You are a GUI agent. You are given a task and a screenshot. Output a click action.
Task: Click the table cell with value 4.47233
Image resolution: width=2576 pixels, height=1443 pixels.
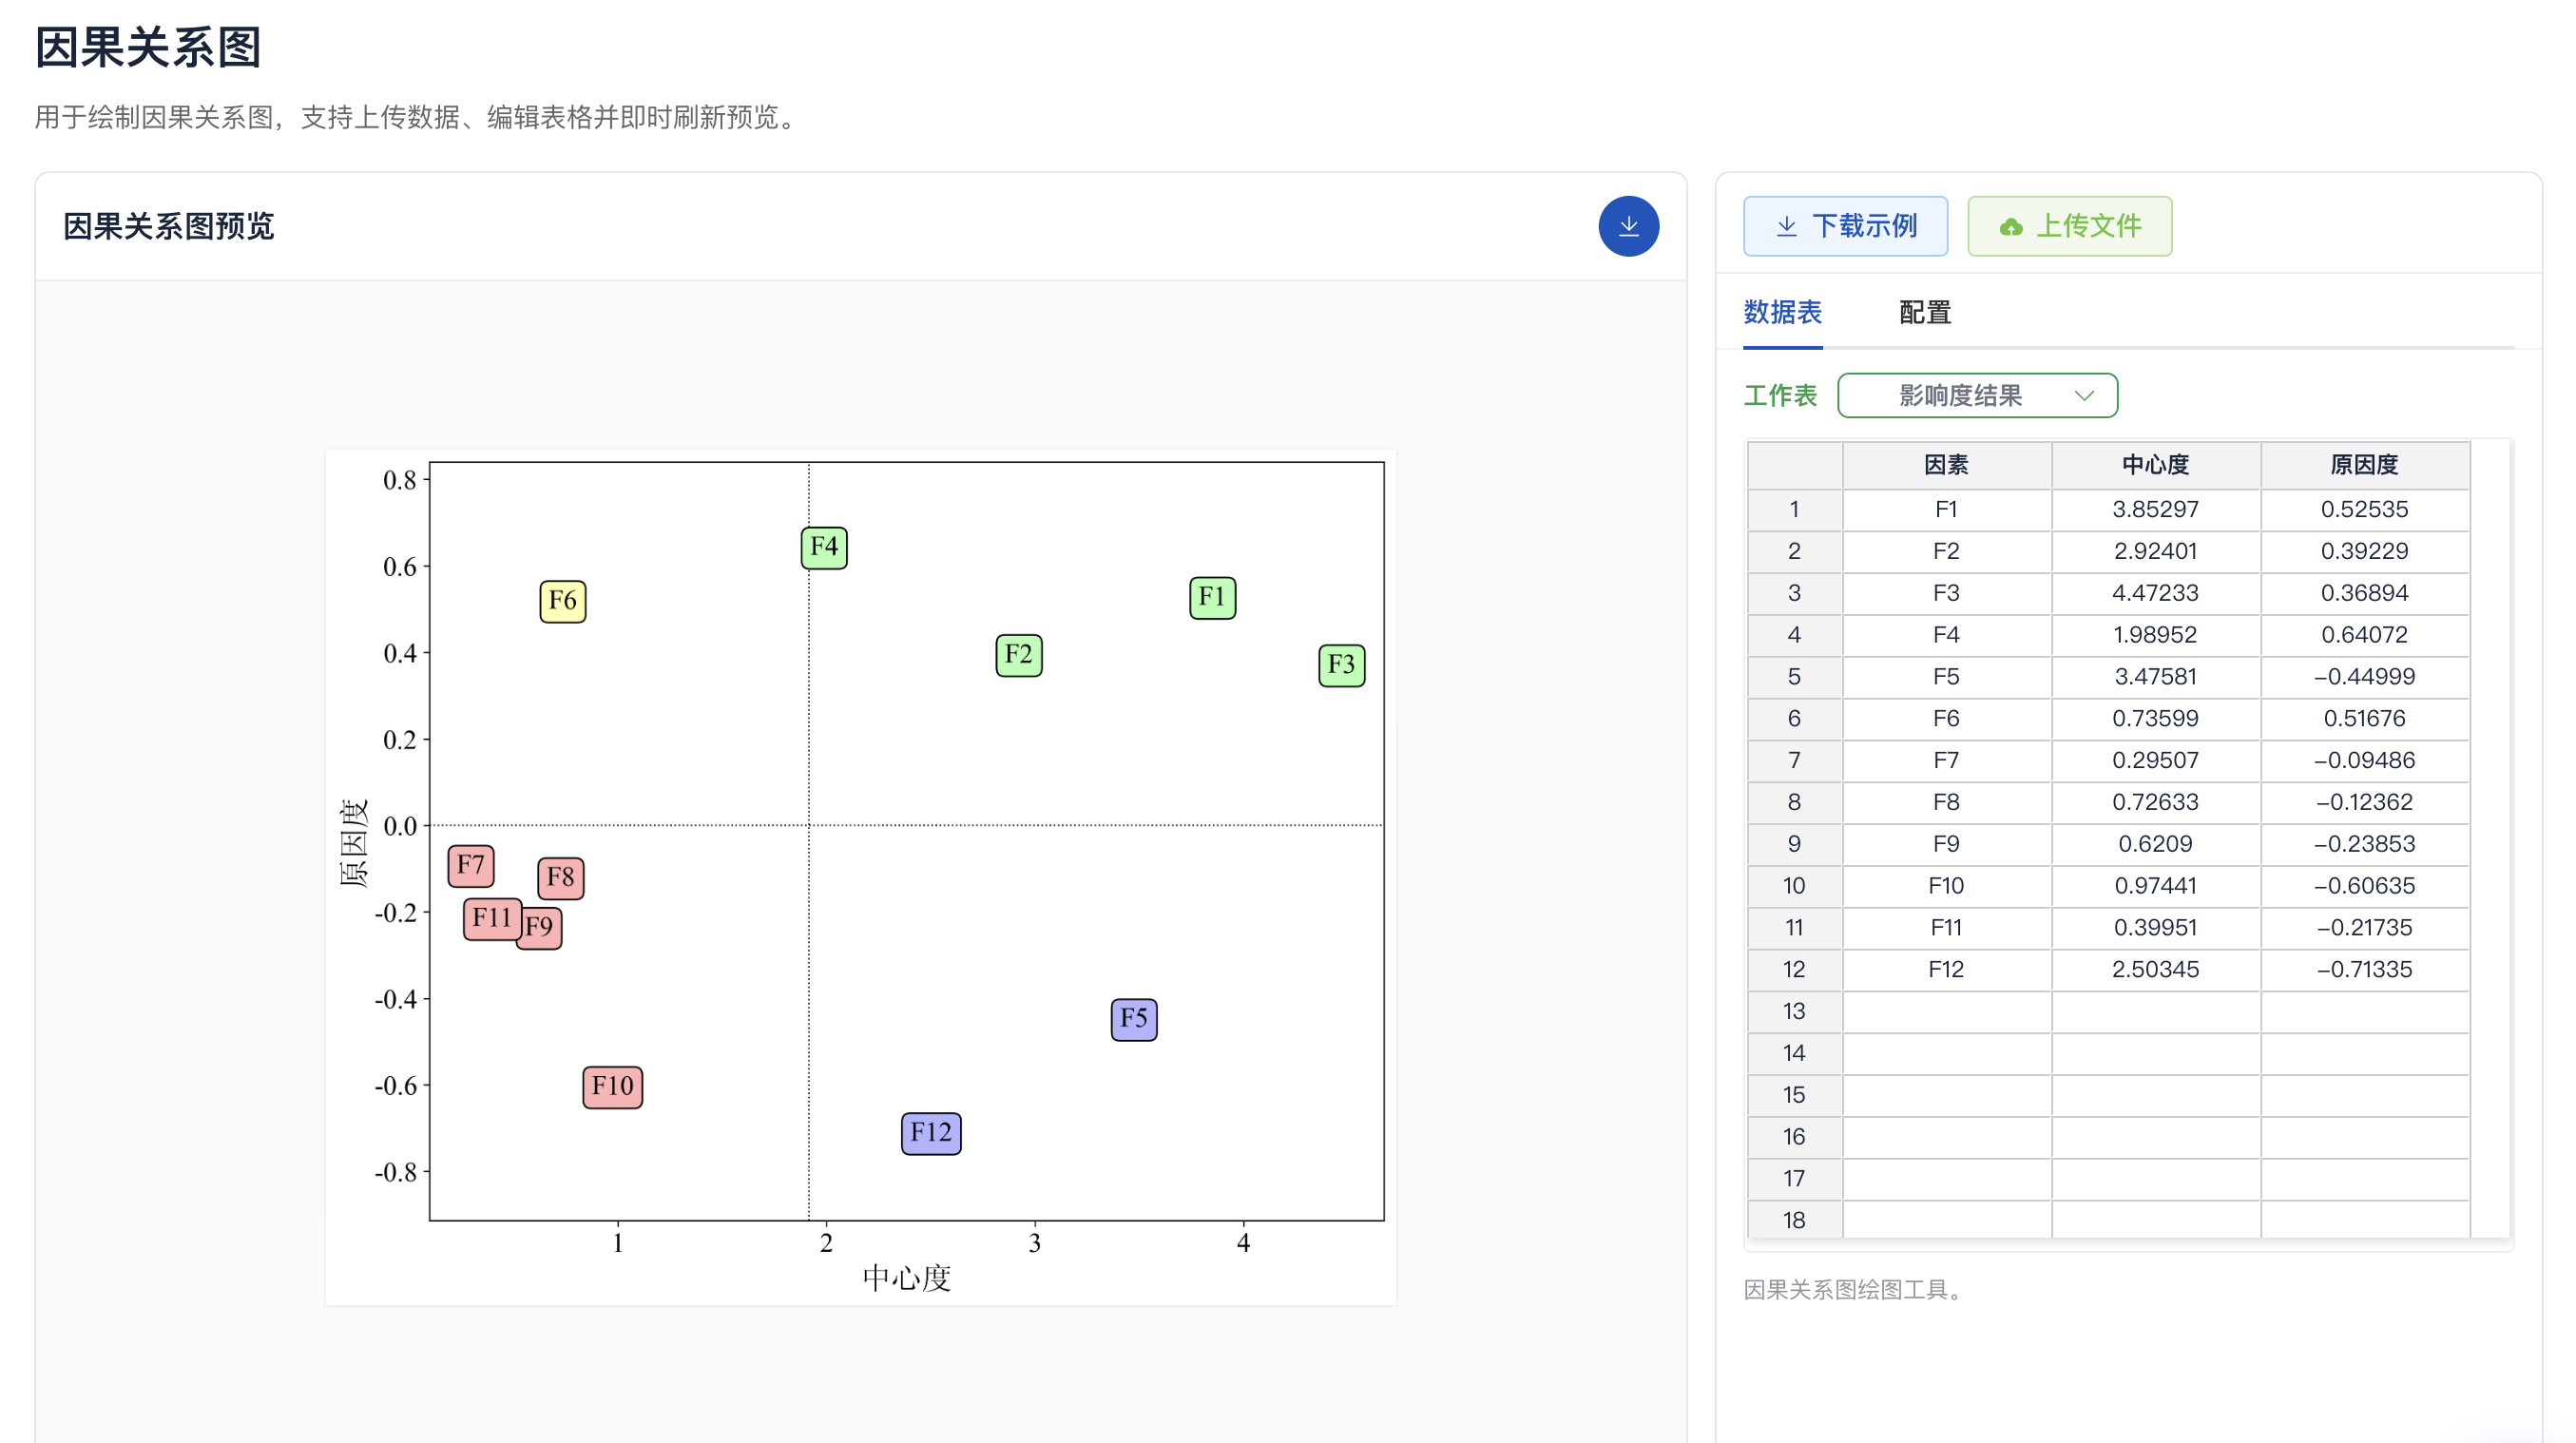(2155, 593)
